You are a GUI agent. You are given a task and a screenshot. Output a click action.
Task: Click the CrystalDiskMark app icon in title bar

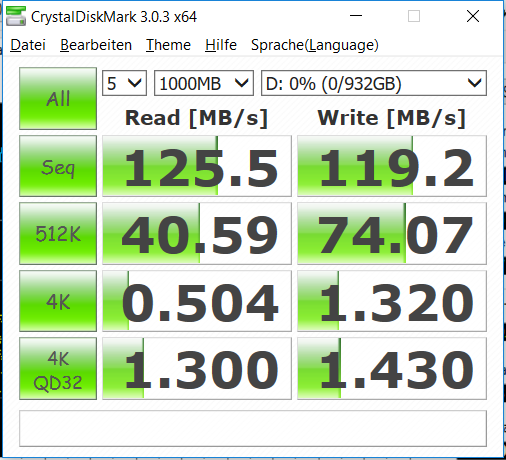tap(16, 16)
